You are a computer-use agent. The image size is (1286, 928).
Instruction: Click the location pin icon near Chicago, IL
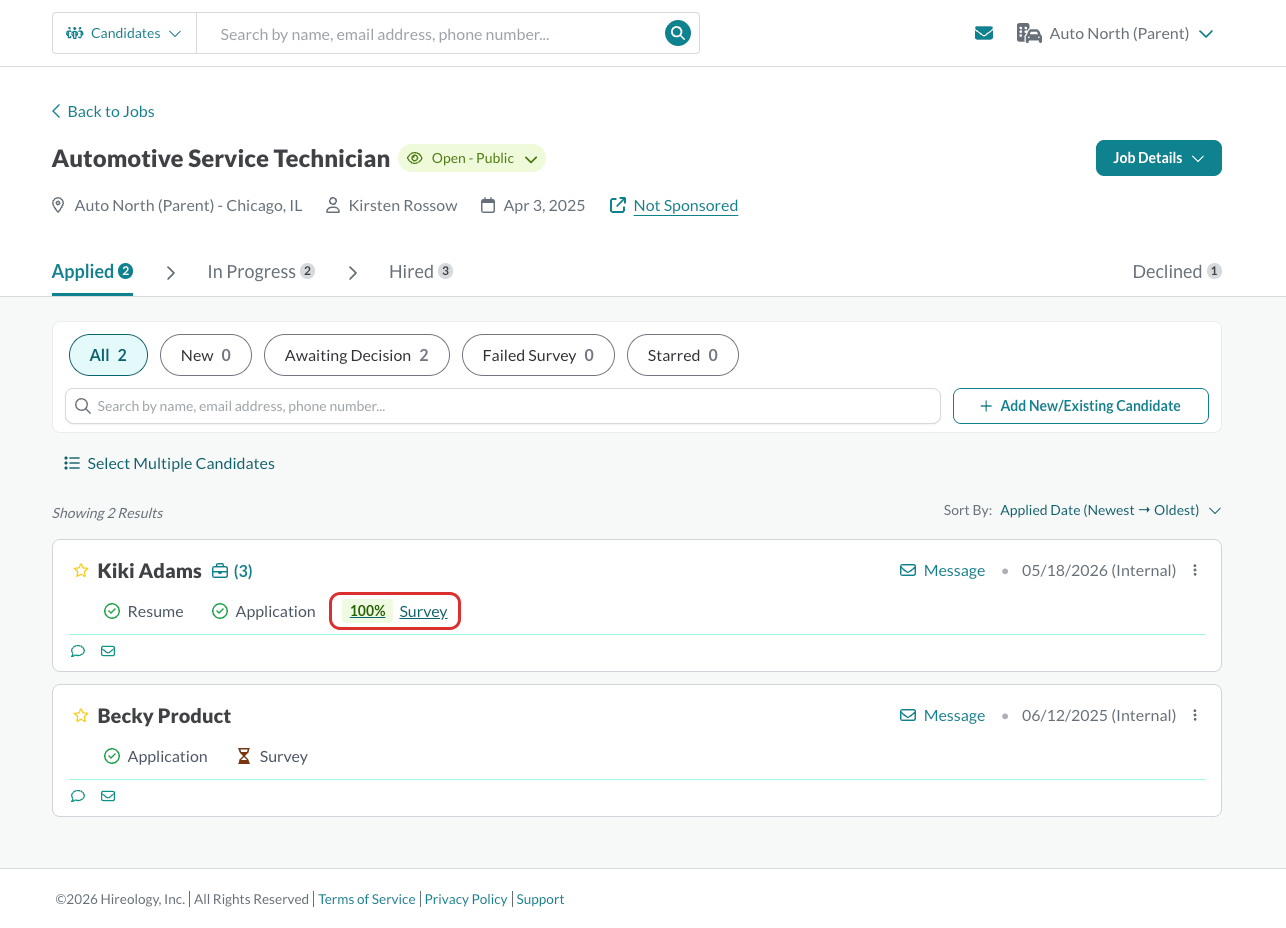[x=58, y=205]
